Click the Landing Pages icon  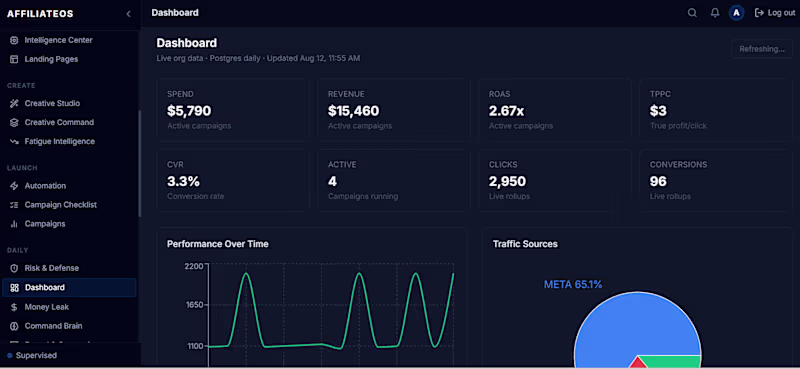tap(14, 59)
